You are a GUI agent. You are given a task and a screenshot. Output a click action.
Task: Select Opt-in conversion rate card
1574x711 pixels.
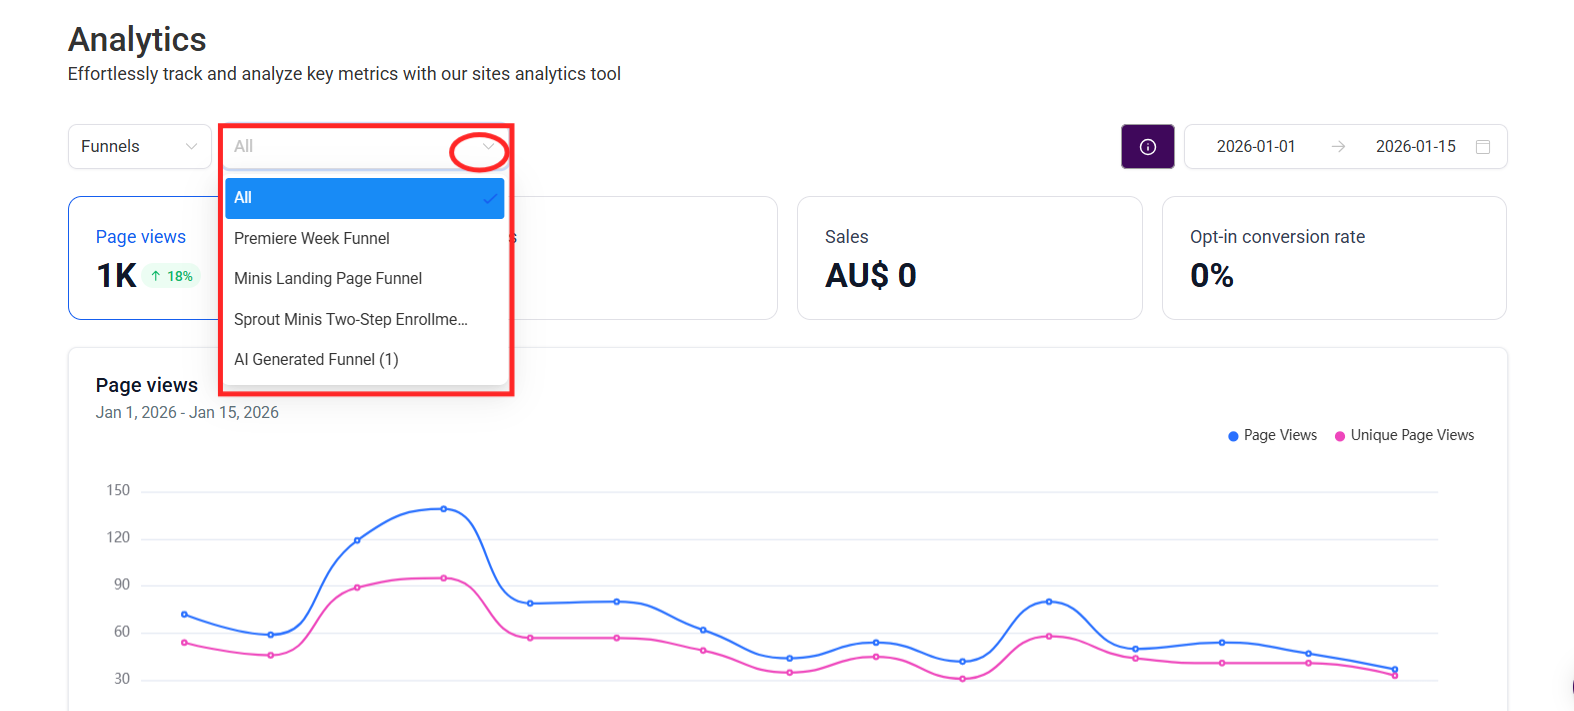point(1333,258)
